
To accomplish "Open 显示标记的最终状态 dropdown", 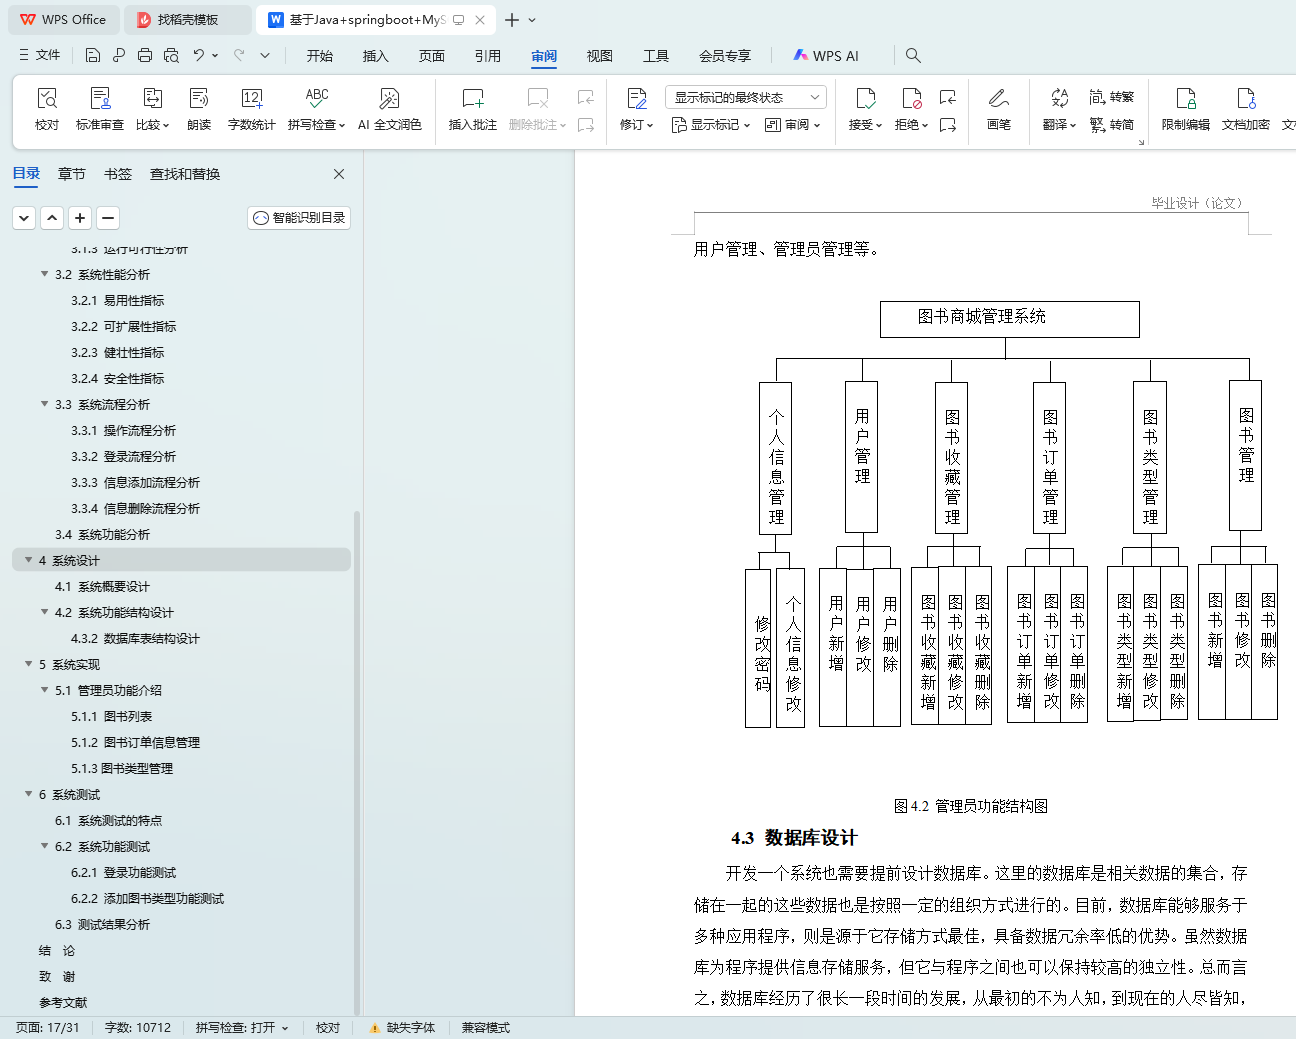I will point(745,97).
